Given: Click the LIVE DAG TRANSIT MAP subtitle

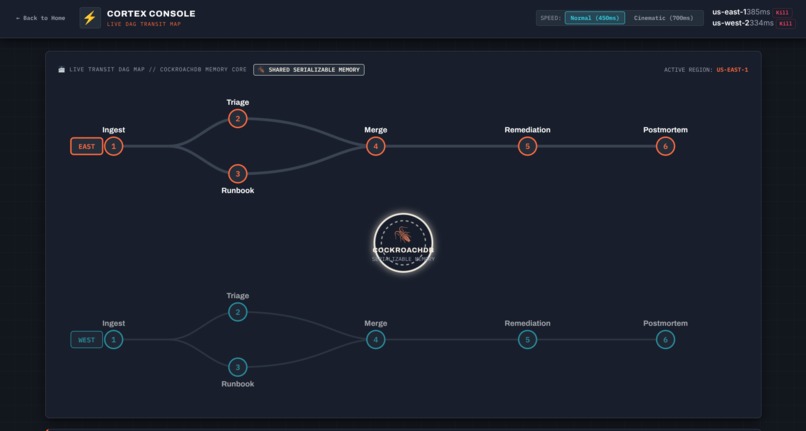Looking at the screenshot, I should (x=144, y=24).
